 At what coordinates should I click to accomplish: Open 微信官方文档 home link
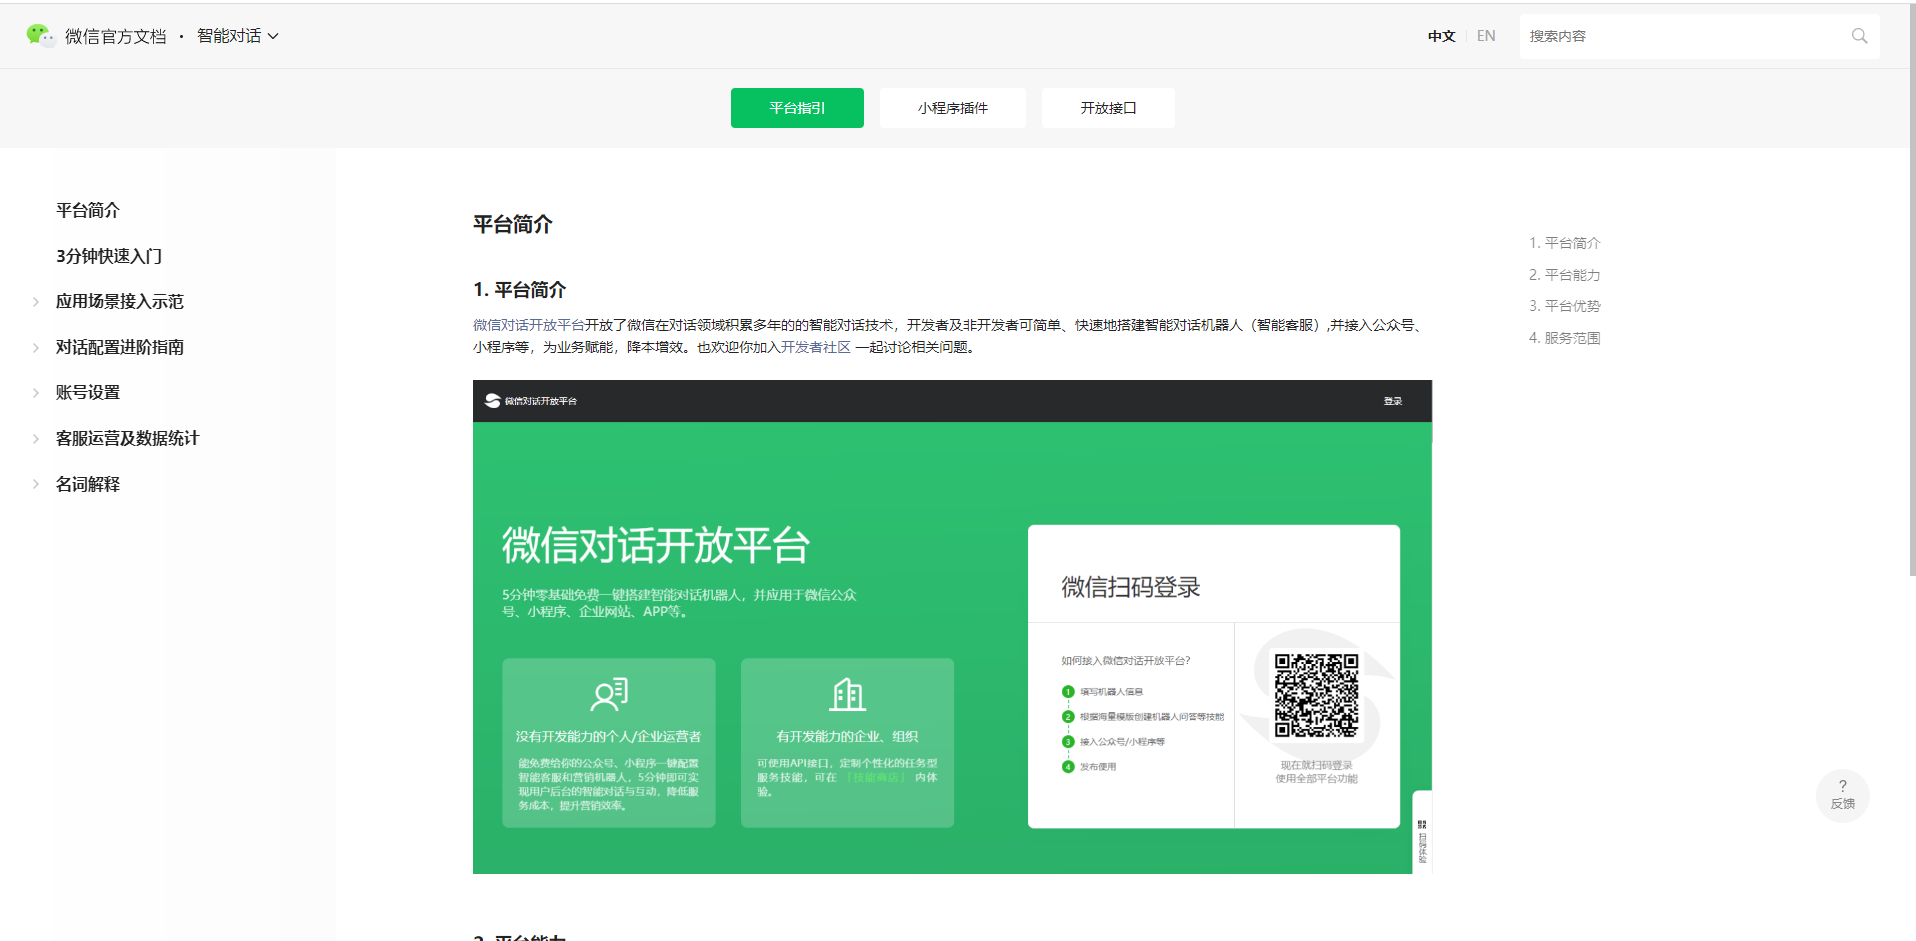click(x=115, y=36)
